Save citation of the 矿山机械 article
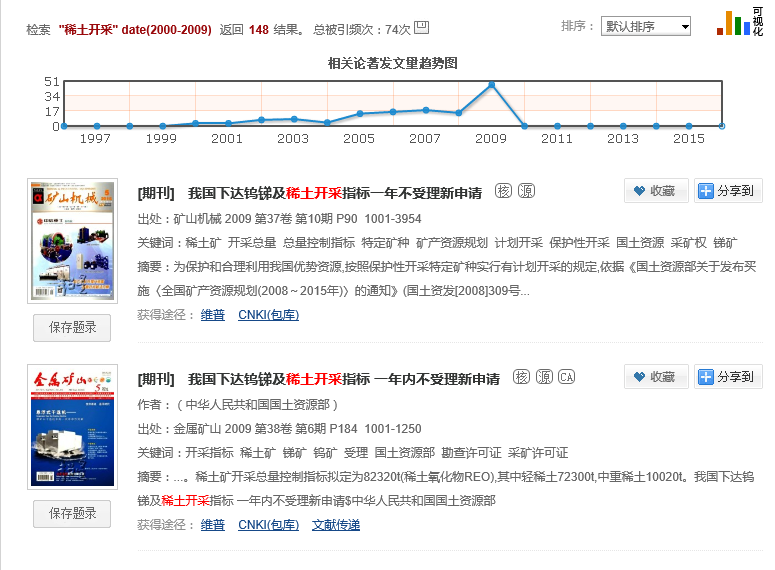The width and height of the screenshot is (775, 570). click(x=72, y=328)
